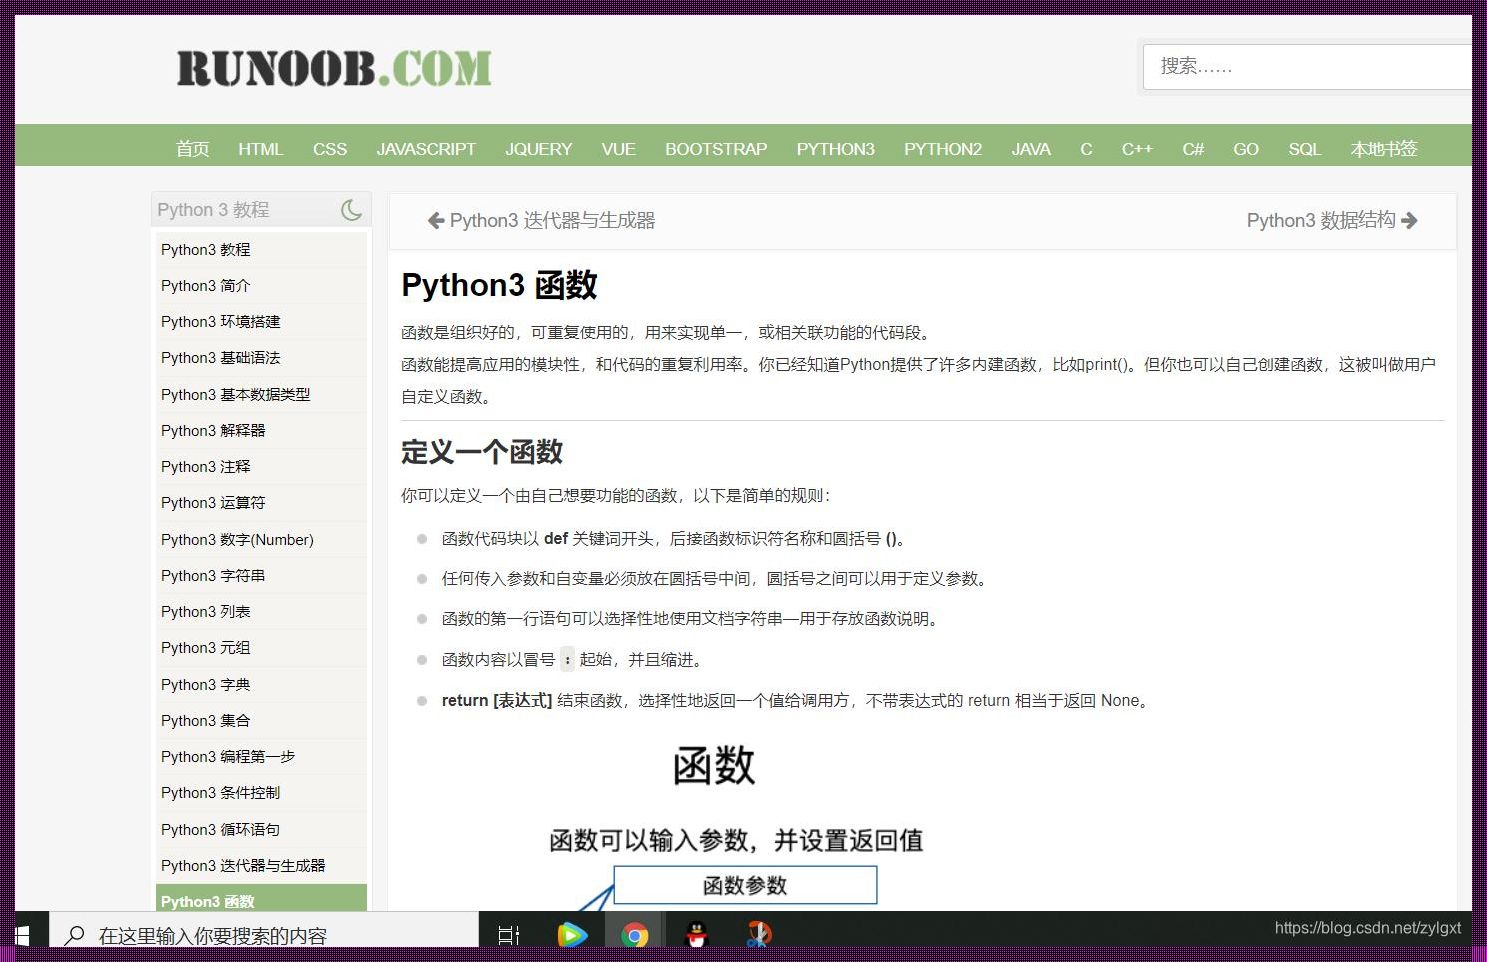Open the C++ nav item
The height and width of the screenshot is (962, 1487).
point(1137,149)
